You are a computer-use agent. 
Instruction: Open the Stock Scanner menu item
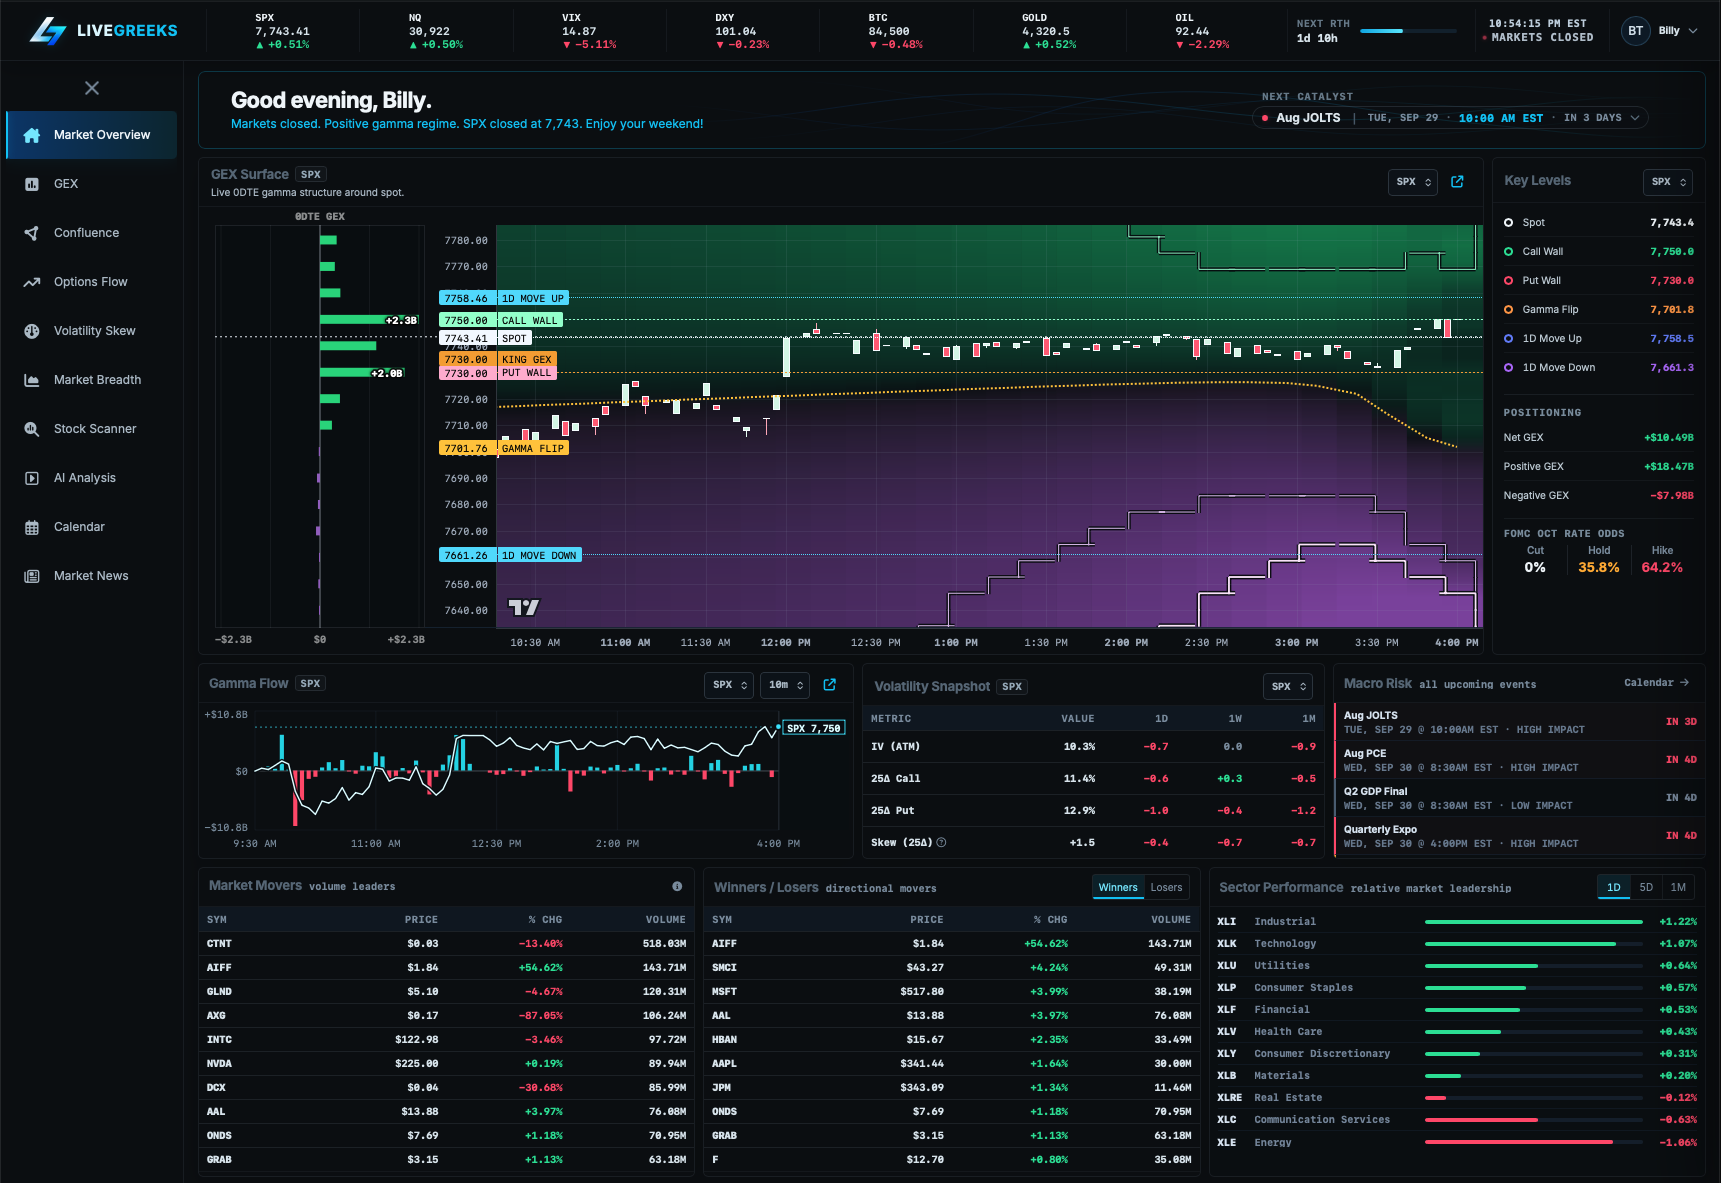(x=91, y=429)
